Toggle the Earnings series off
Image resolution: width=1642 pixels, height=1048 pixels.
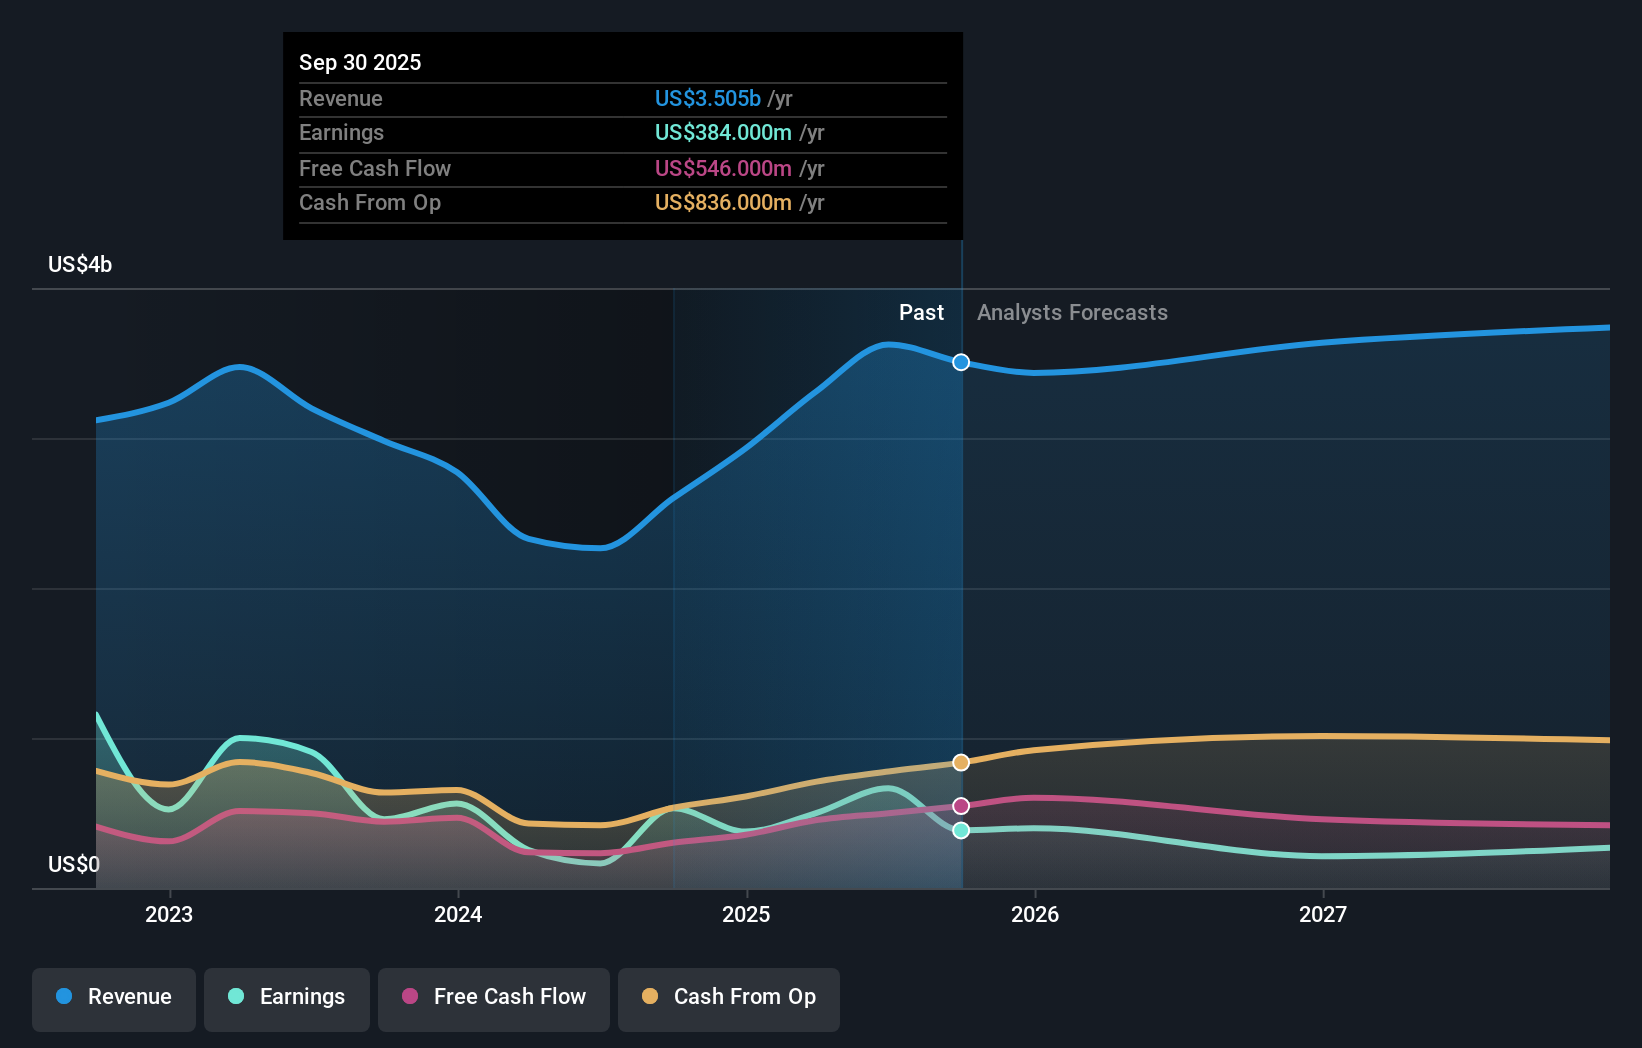[x=287, y=997]
